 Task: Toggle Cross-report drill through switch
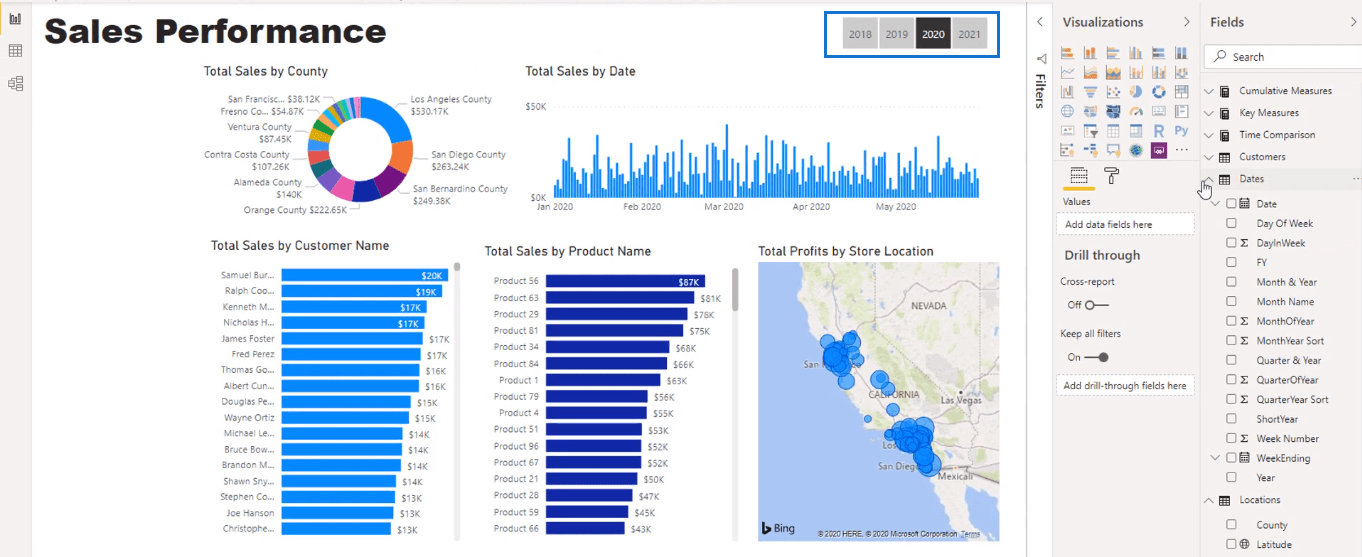(1097, 305)
